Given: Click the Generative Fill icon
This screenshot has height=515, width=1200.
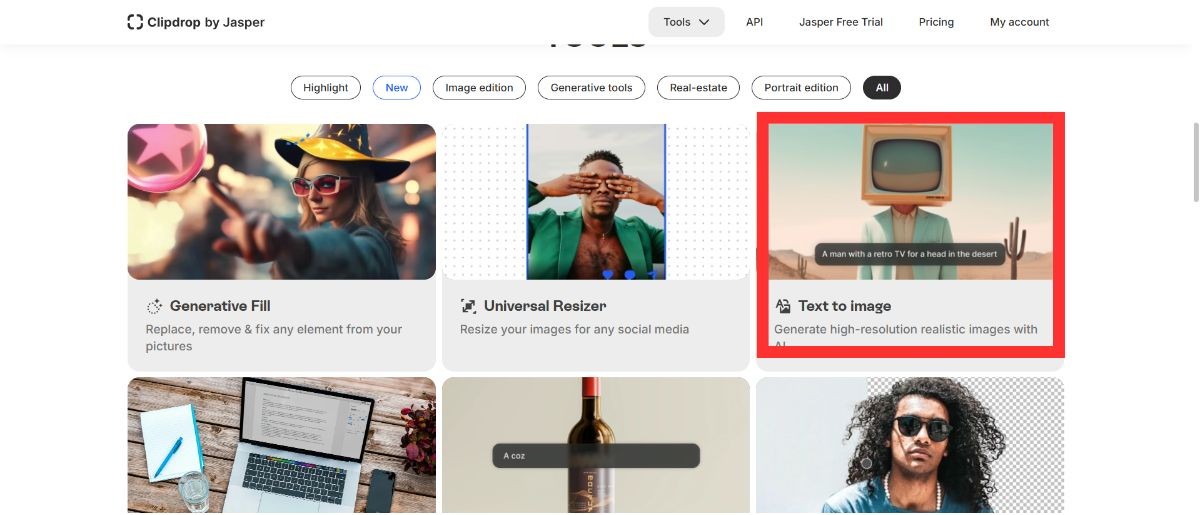Looking at the screenshot, I should 154,306.
